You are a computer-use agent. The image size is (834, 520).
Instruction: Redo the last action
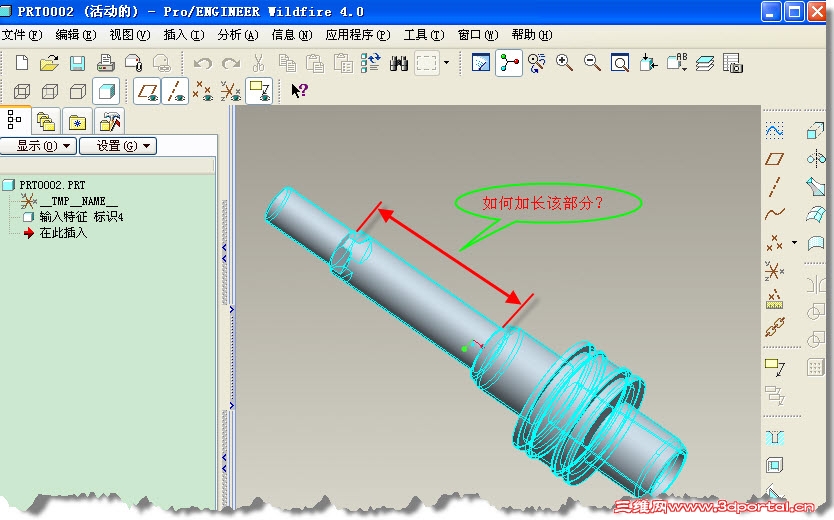click(x=230, y=64)
